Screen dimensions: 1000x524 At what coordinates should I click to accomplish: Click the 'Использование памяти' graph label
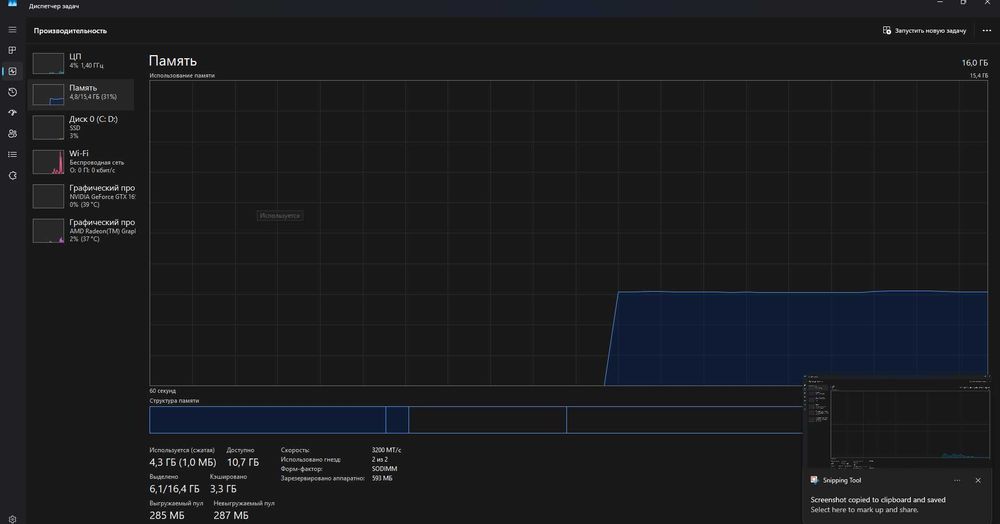pyautogui.click(x=182, y=75)
